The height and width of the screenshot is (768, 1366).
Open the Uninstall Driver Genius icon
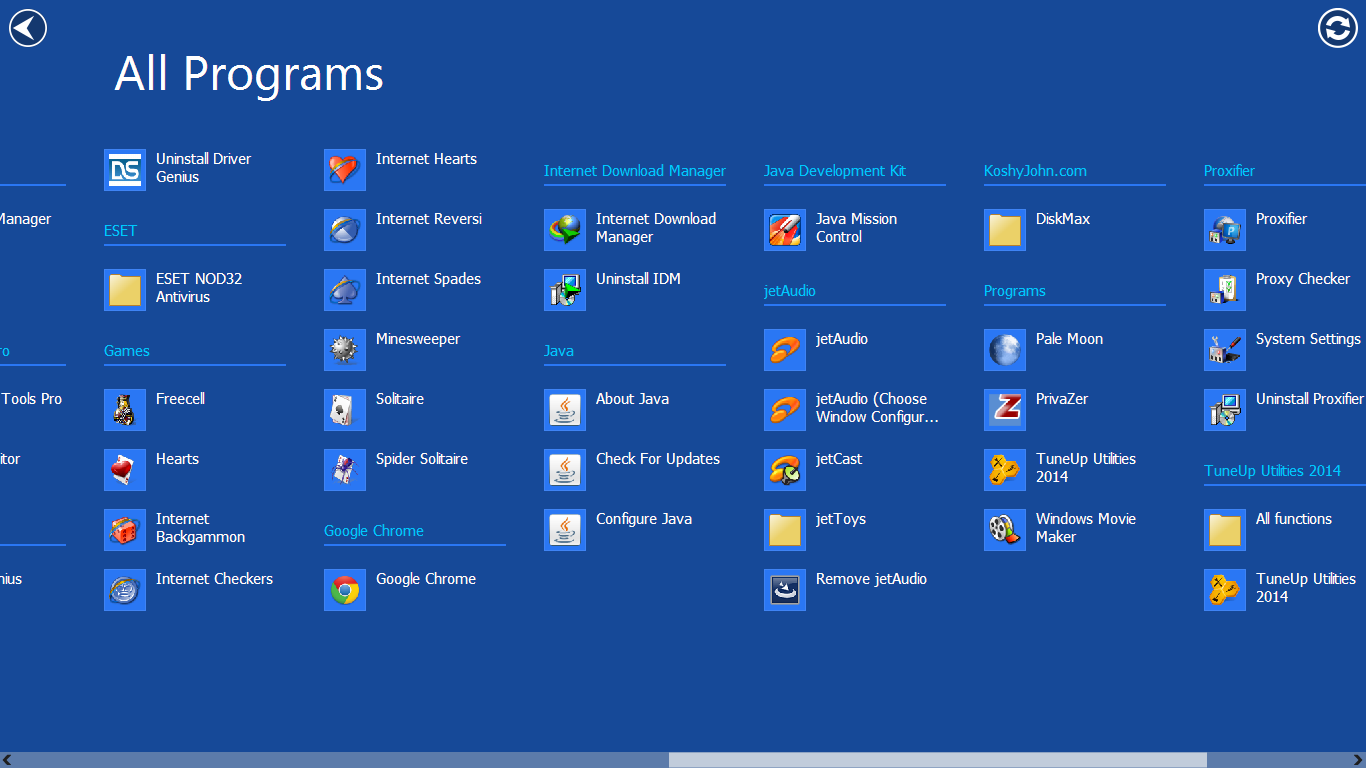pos(125,170)
